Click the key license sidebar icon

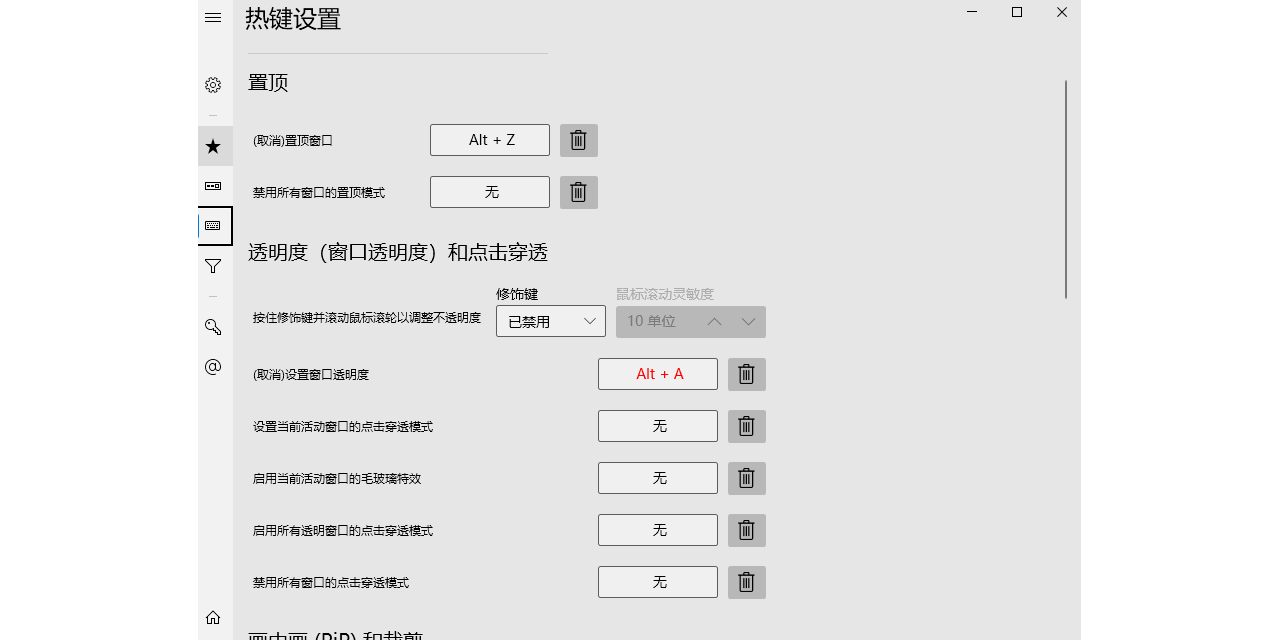click(213, 327)
